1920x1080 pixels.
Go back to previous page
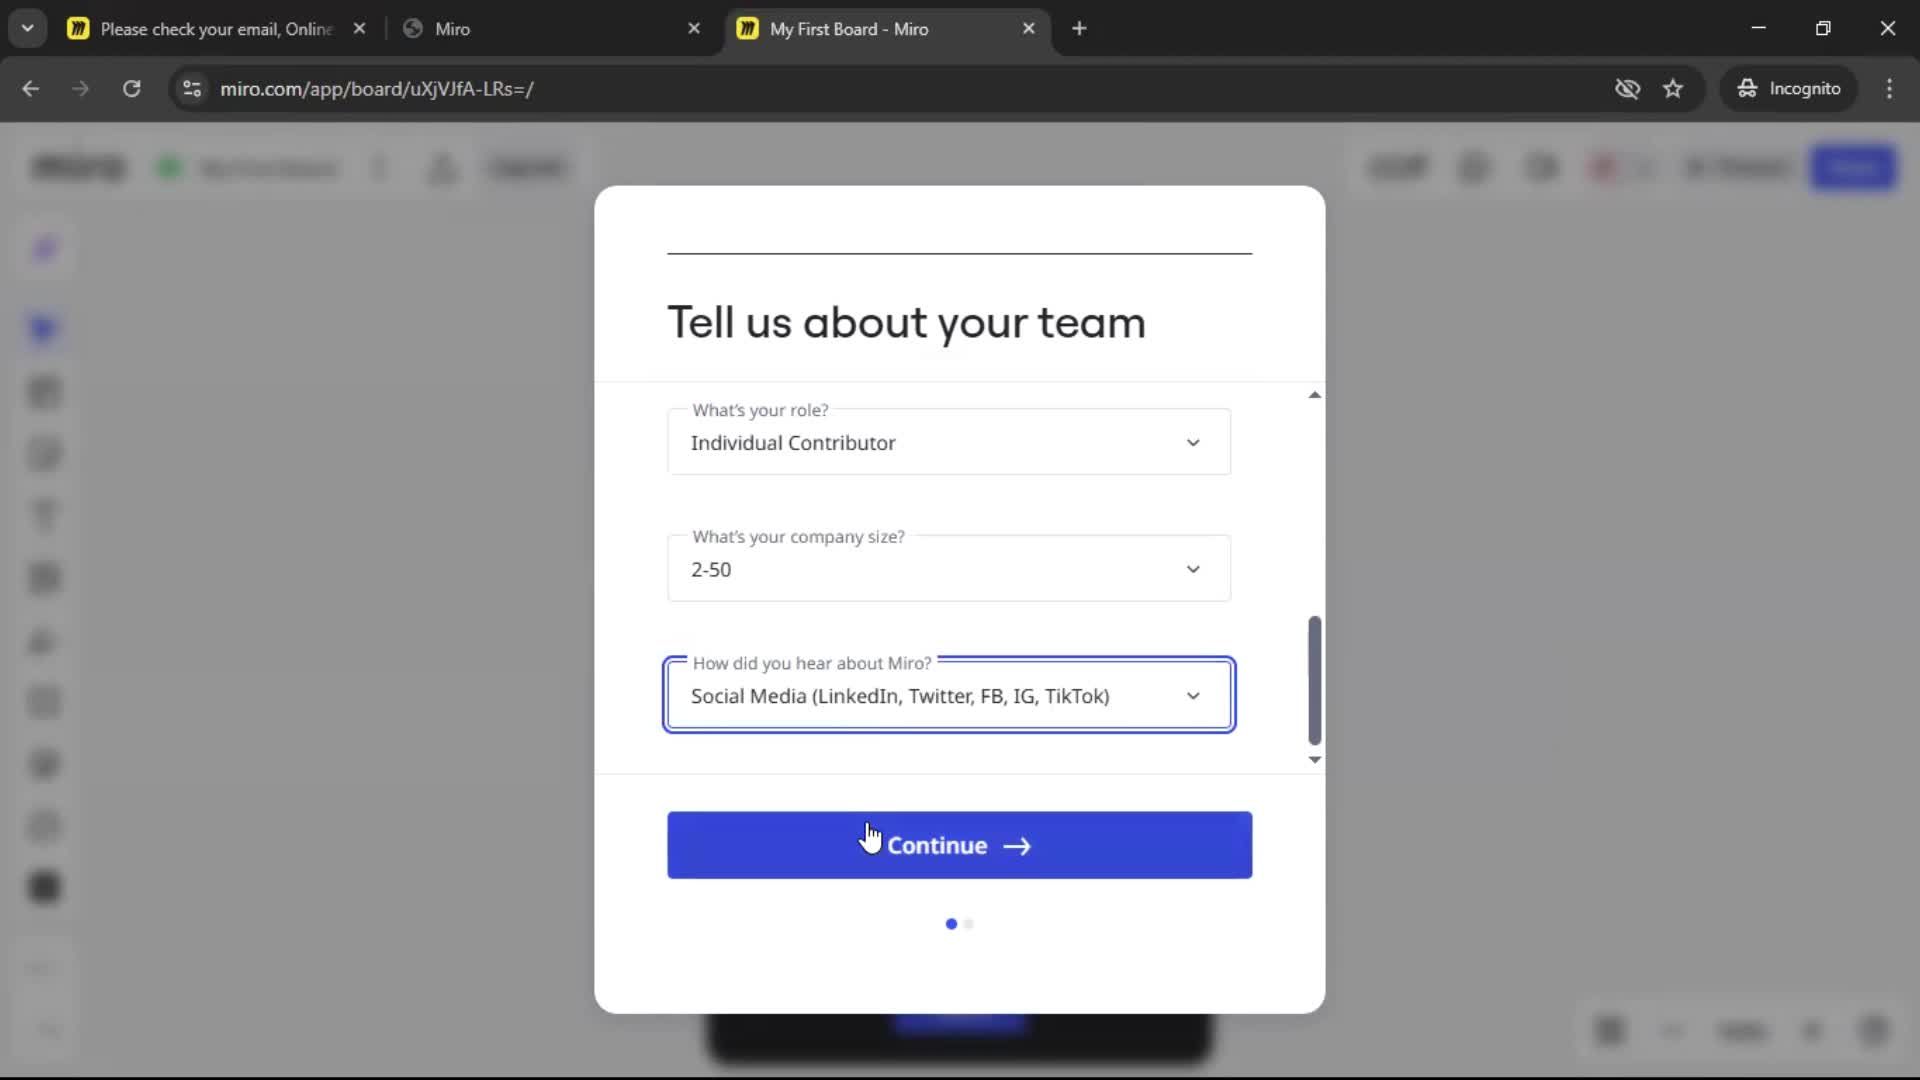31,89
